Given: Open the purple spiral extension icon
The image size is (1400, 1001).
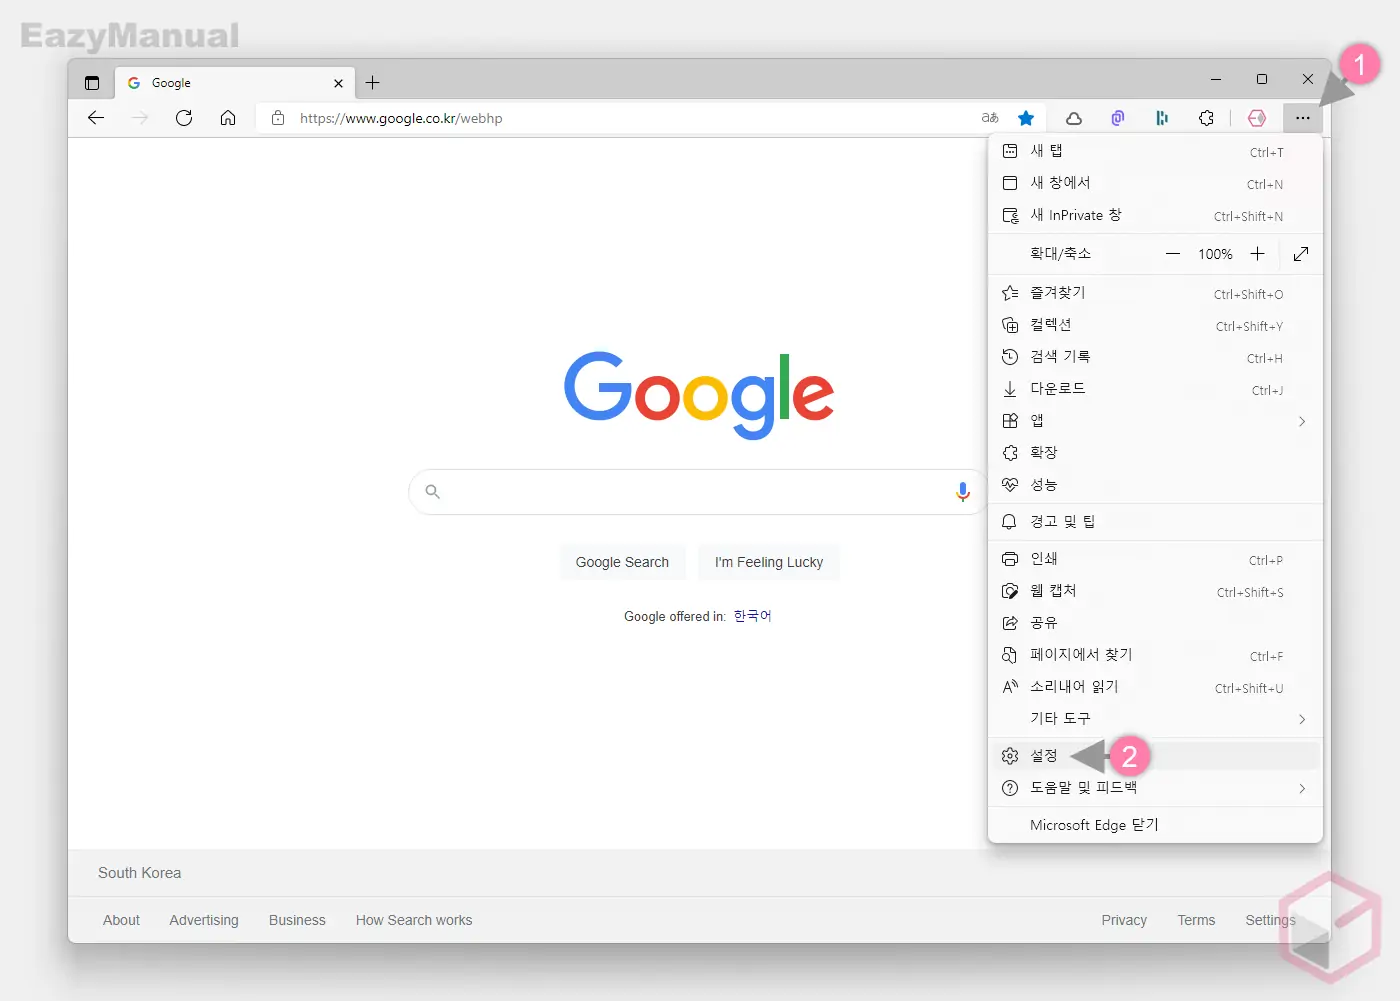Looking at the screenshot, I should (1118, 118).
